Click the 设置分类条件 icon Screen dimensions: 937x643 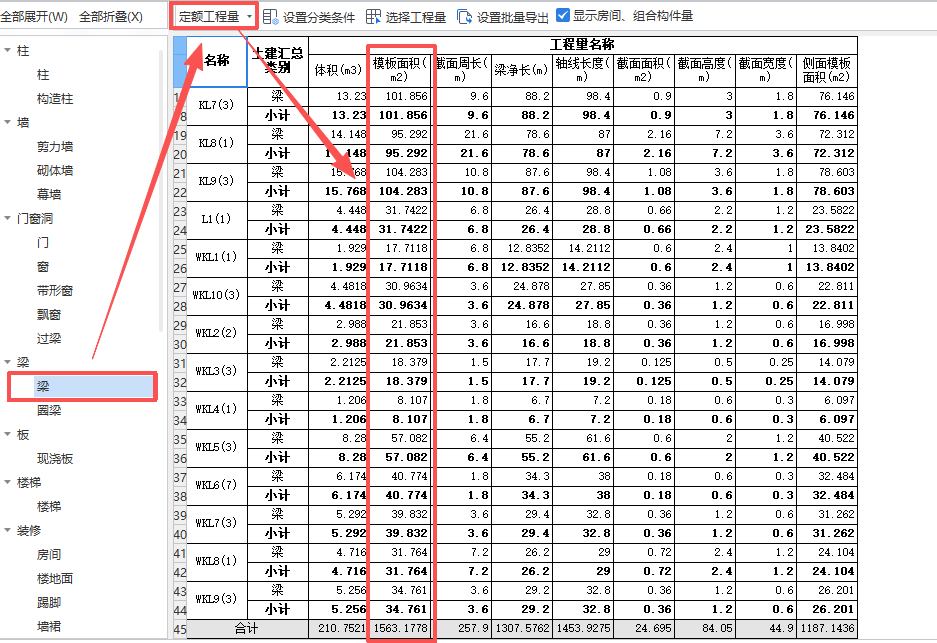pyautogui.click(x=271, y=17)
